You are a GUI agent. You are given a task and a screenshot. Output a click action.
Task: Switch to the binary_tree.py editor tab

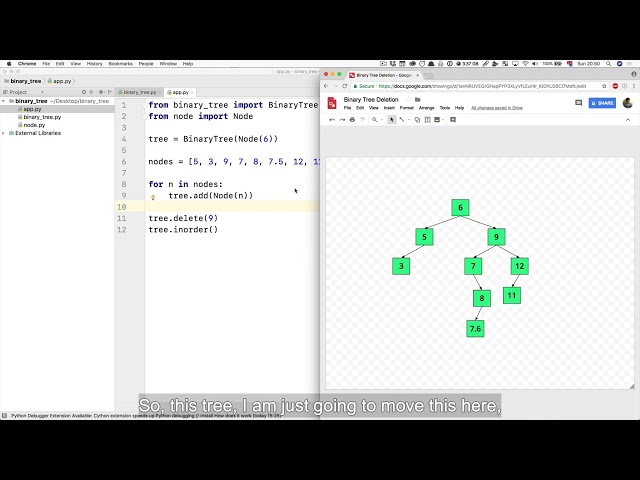[138, 92]
